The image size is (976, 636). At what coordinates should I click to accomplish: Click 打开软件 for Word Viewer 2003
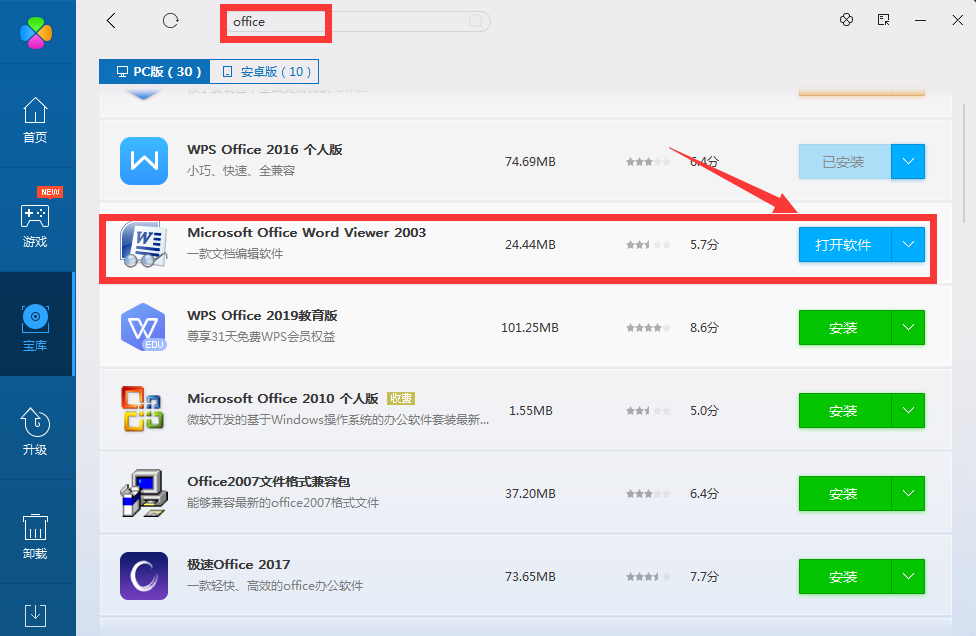click(x=845, y=245)
